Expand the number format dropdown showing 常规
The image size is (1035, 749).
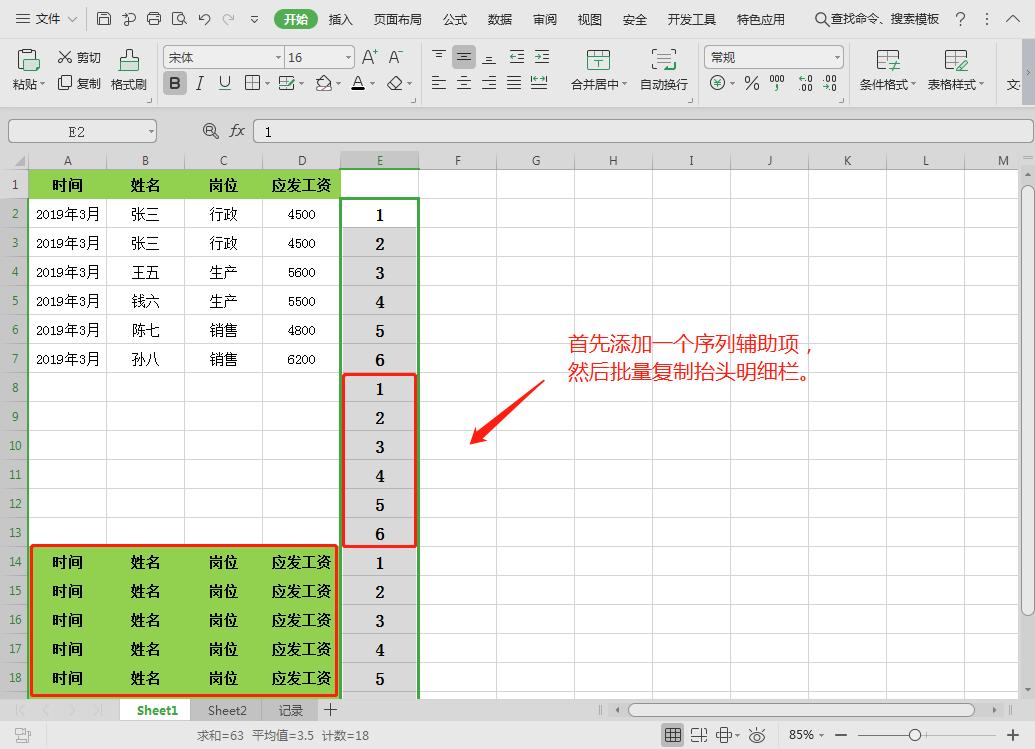point(836,57)
